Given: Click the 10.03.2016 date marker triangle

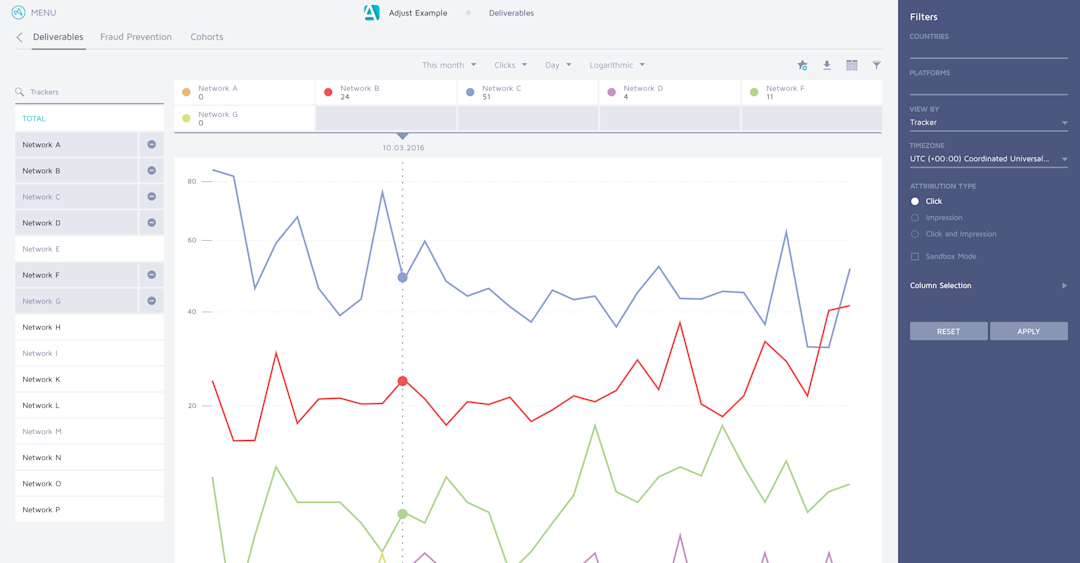Looking at the screenshot, I should click(x=403, y=136).
